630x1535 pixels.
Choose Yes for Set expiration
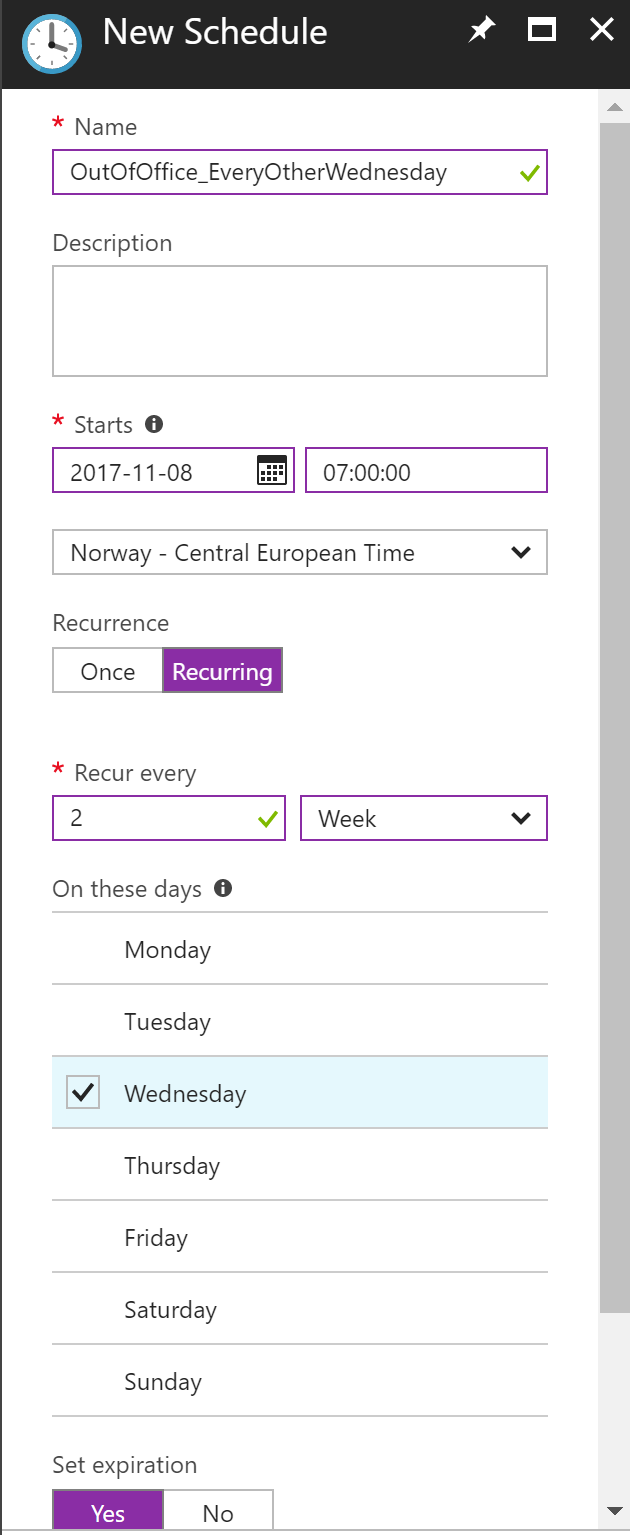click(x=108, y=1511)
